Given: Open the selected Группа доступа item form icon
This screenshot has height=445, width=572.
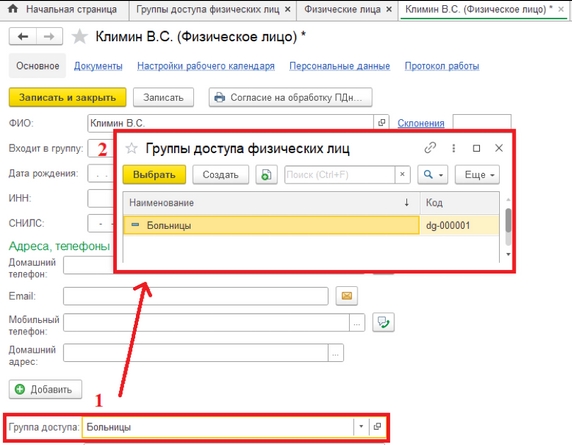Looking at the screenshot, I should click(377, 426).
